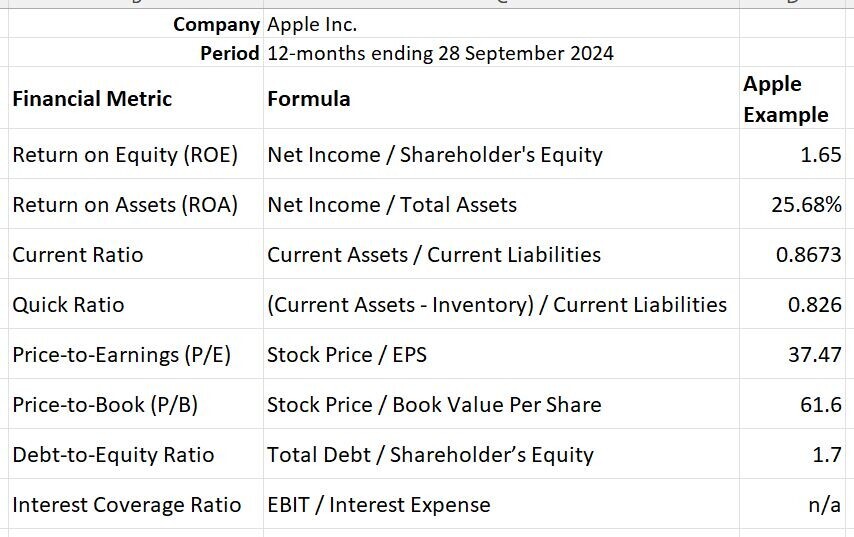This screenshot has width=854, height=537.
Task: Click the Apple Example header cell
Action: pos(792,99)
